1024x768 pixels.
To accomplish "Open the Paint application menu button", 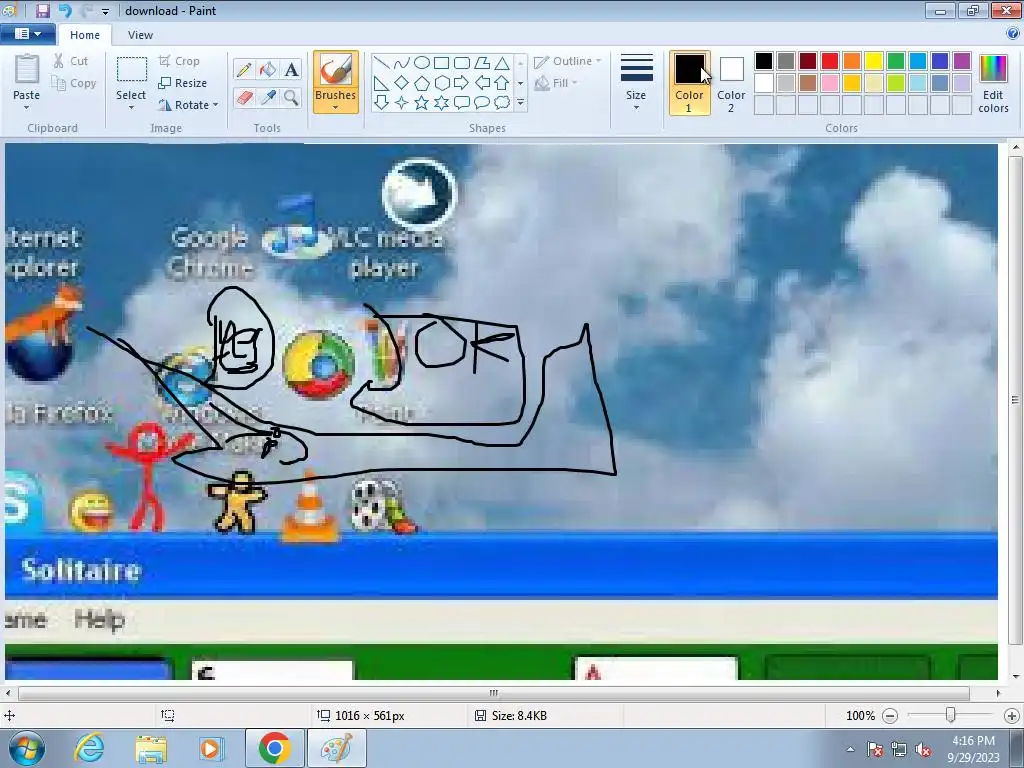I will pyautogui.click(x=27, y=34).
